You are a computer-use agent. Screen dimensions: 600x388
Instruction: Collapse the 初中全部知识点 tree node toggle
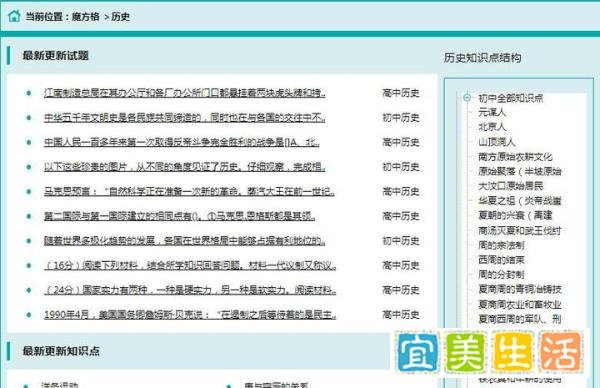tap(467, 98)
